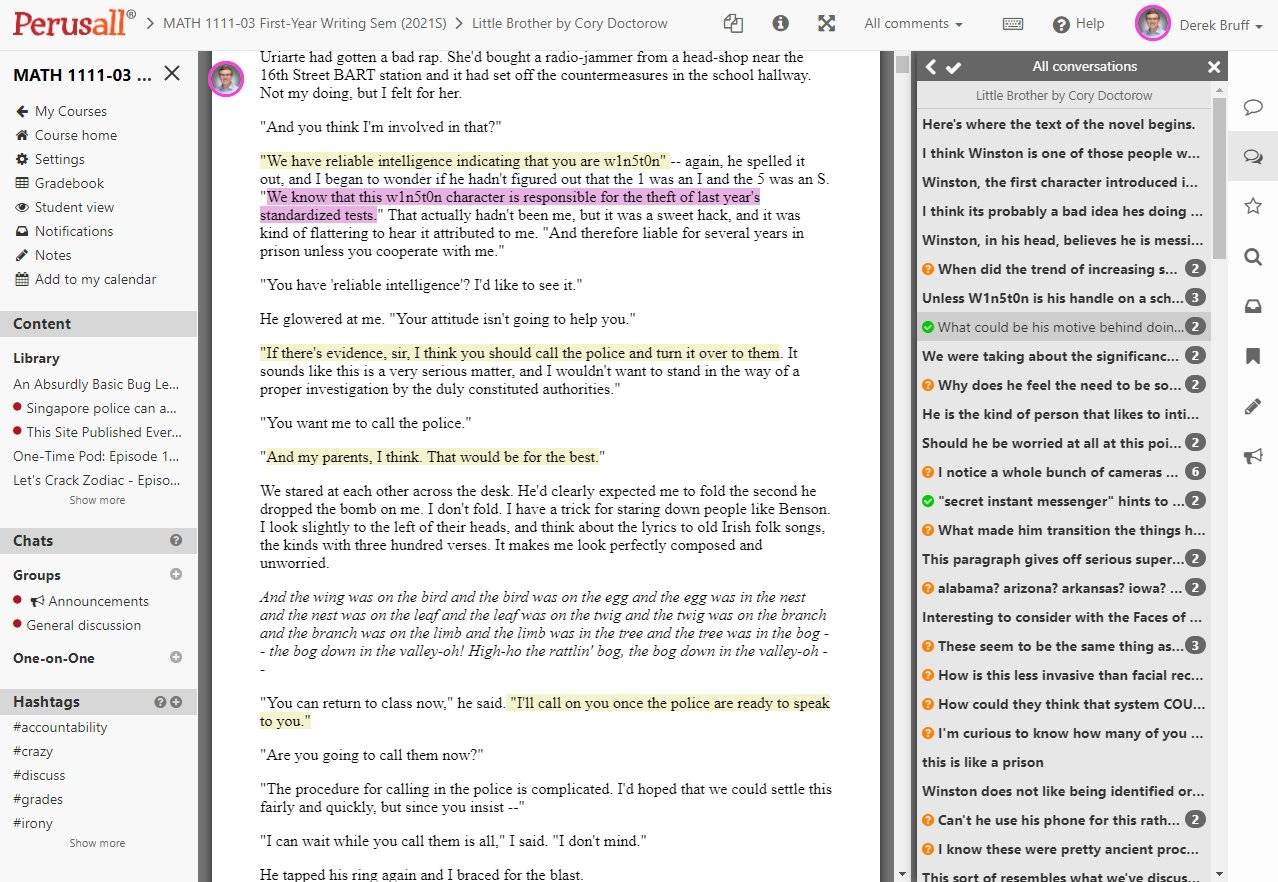Open conversation 'this is like a prison'
The height and width of the screenshot is (882, 1278).
pyautogui.click(x=1064, y=762)
